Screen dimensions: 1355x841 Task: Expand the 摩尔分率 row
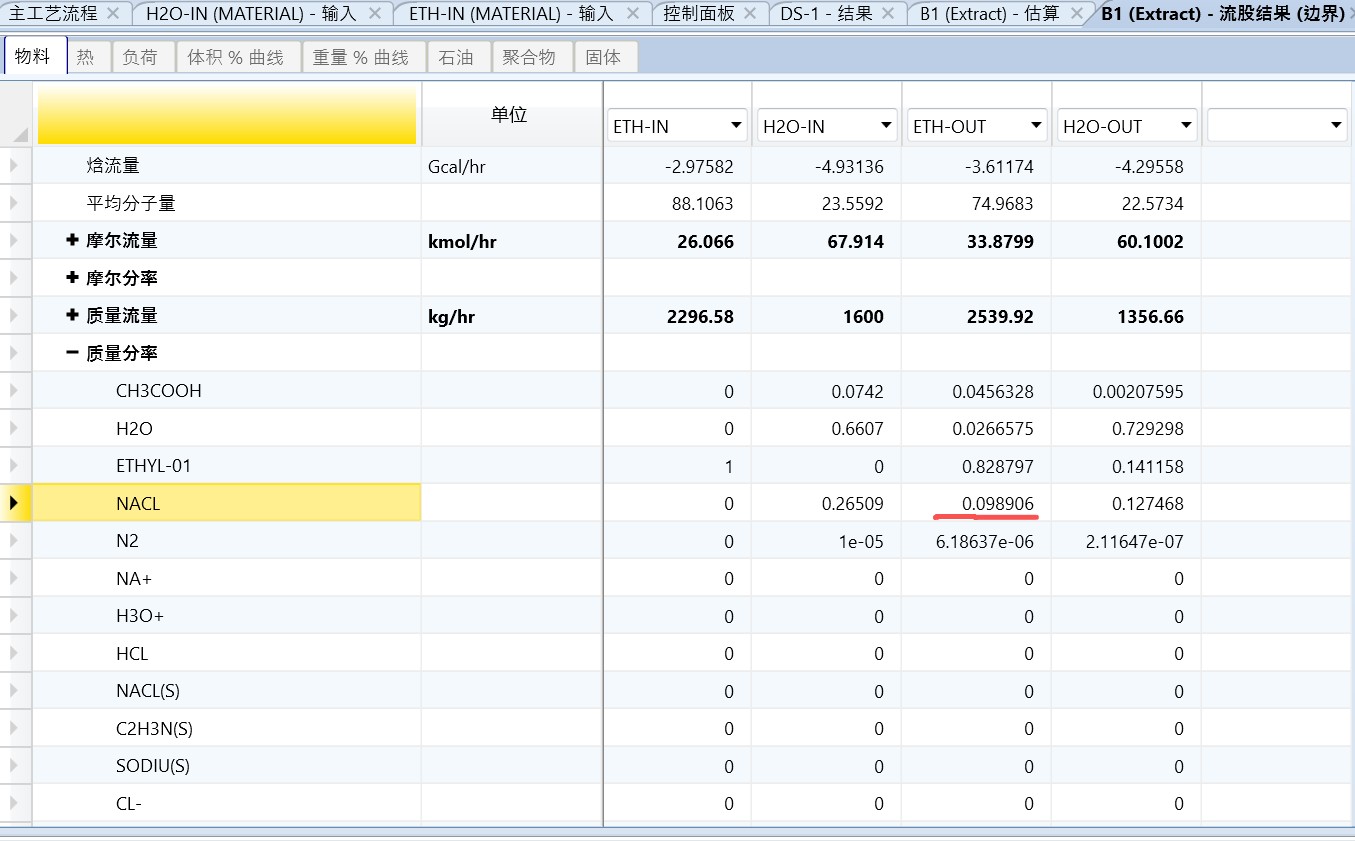point(72,278)
